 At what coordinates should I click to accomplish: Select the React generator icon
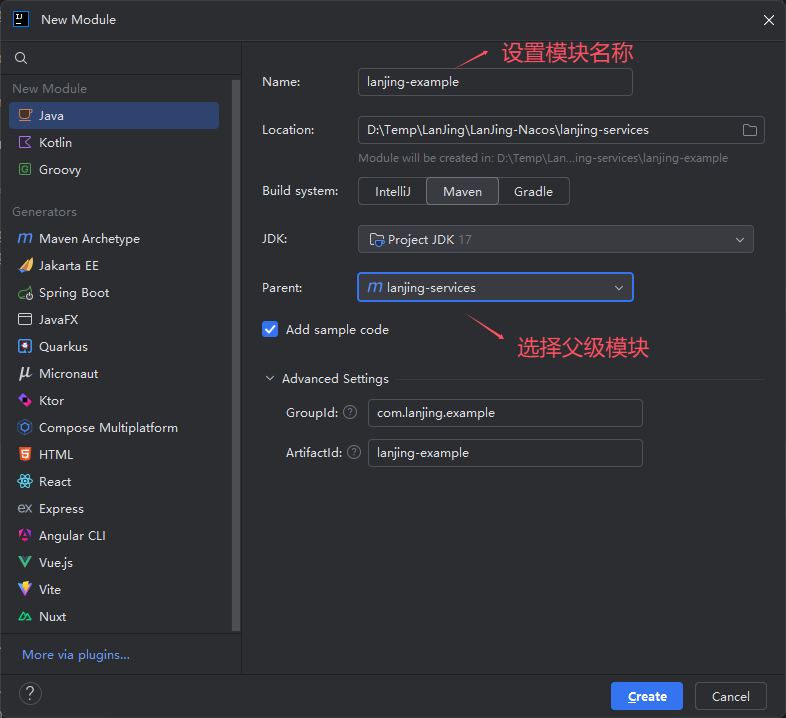click(x=25, y=481)
